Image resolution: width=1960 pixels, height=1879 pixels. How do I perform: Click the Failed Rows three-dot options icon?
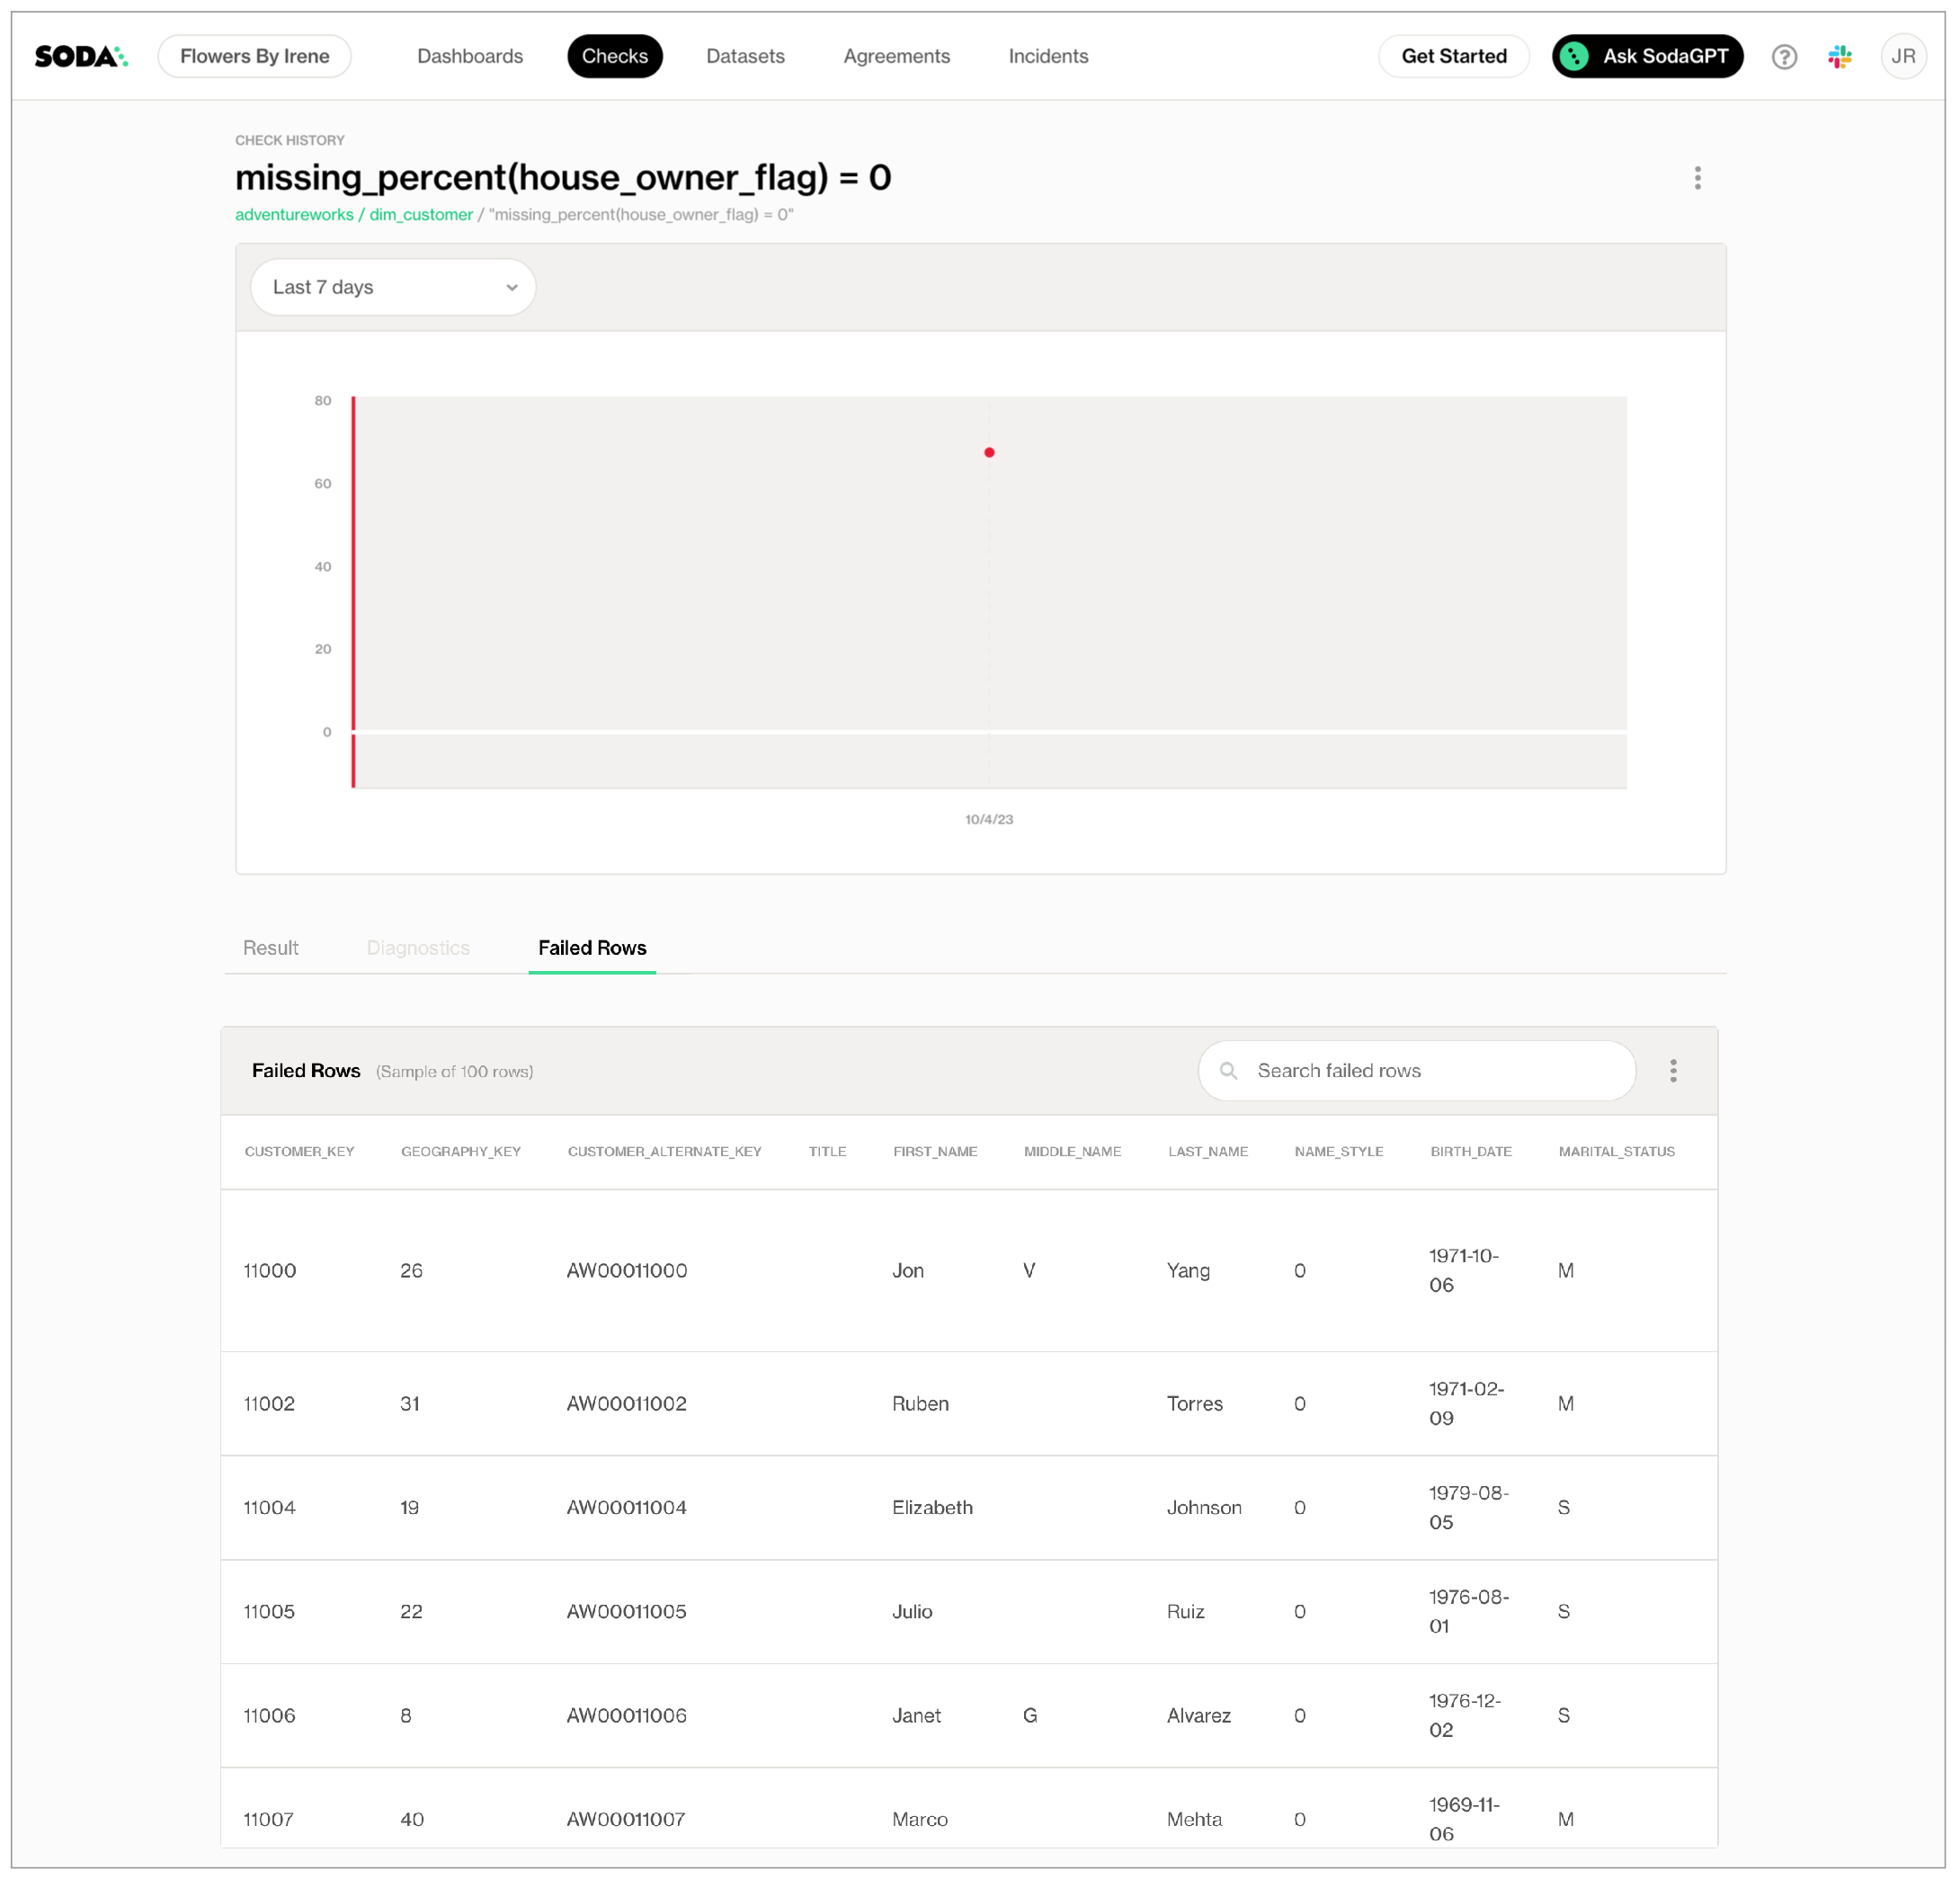1675,1071
